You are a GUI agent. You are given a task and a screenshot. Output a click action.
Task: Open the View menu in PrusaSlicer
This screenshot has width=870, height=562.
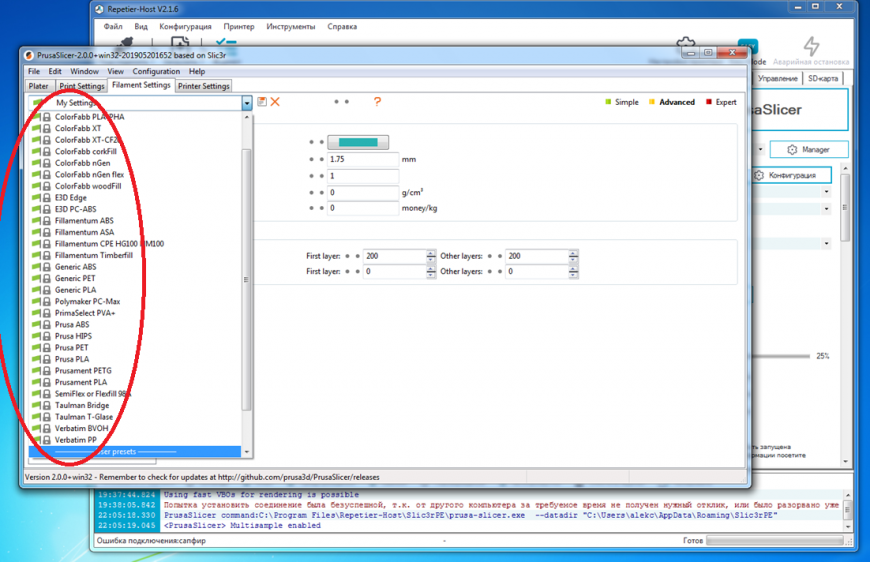coord(115,72)
